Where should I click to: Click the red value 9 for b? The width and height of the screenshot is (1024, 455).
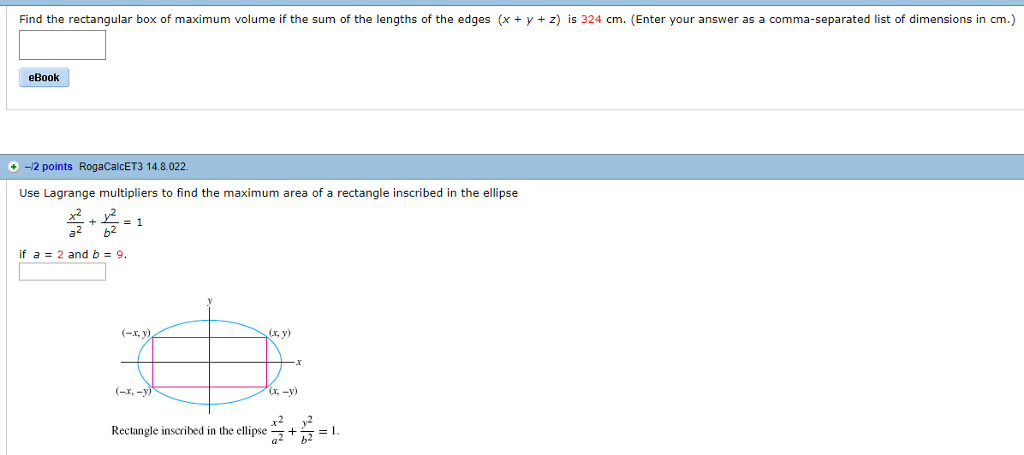(120, 255)
